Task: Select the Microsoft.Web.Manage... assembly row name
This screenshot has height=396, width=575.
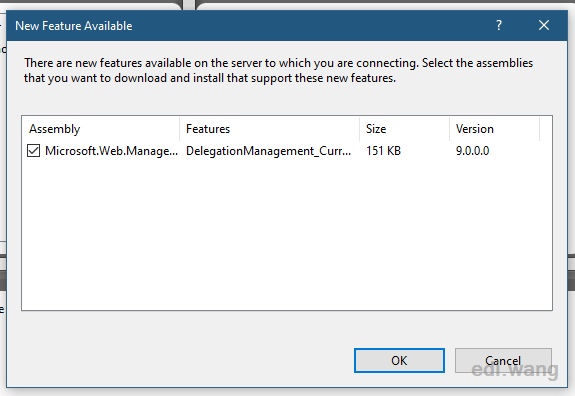Action: 111,151
